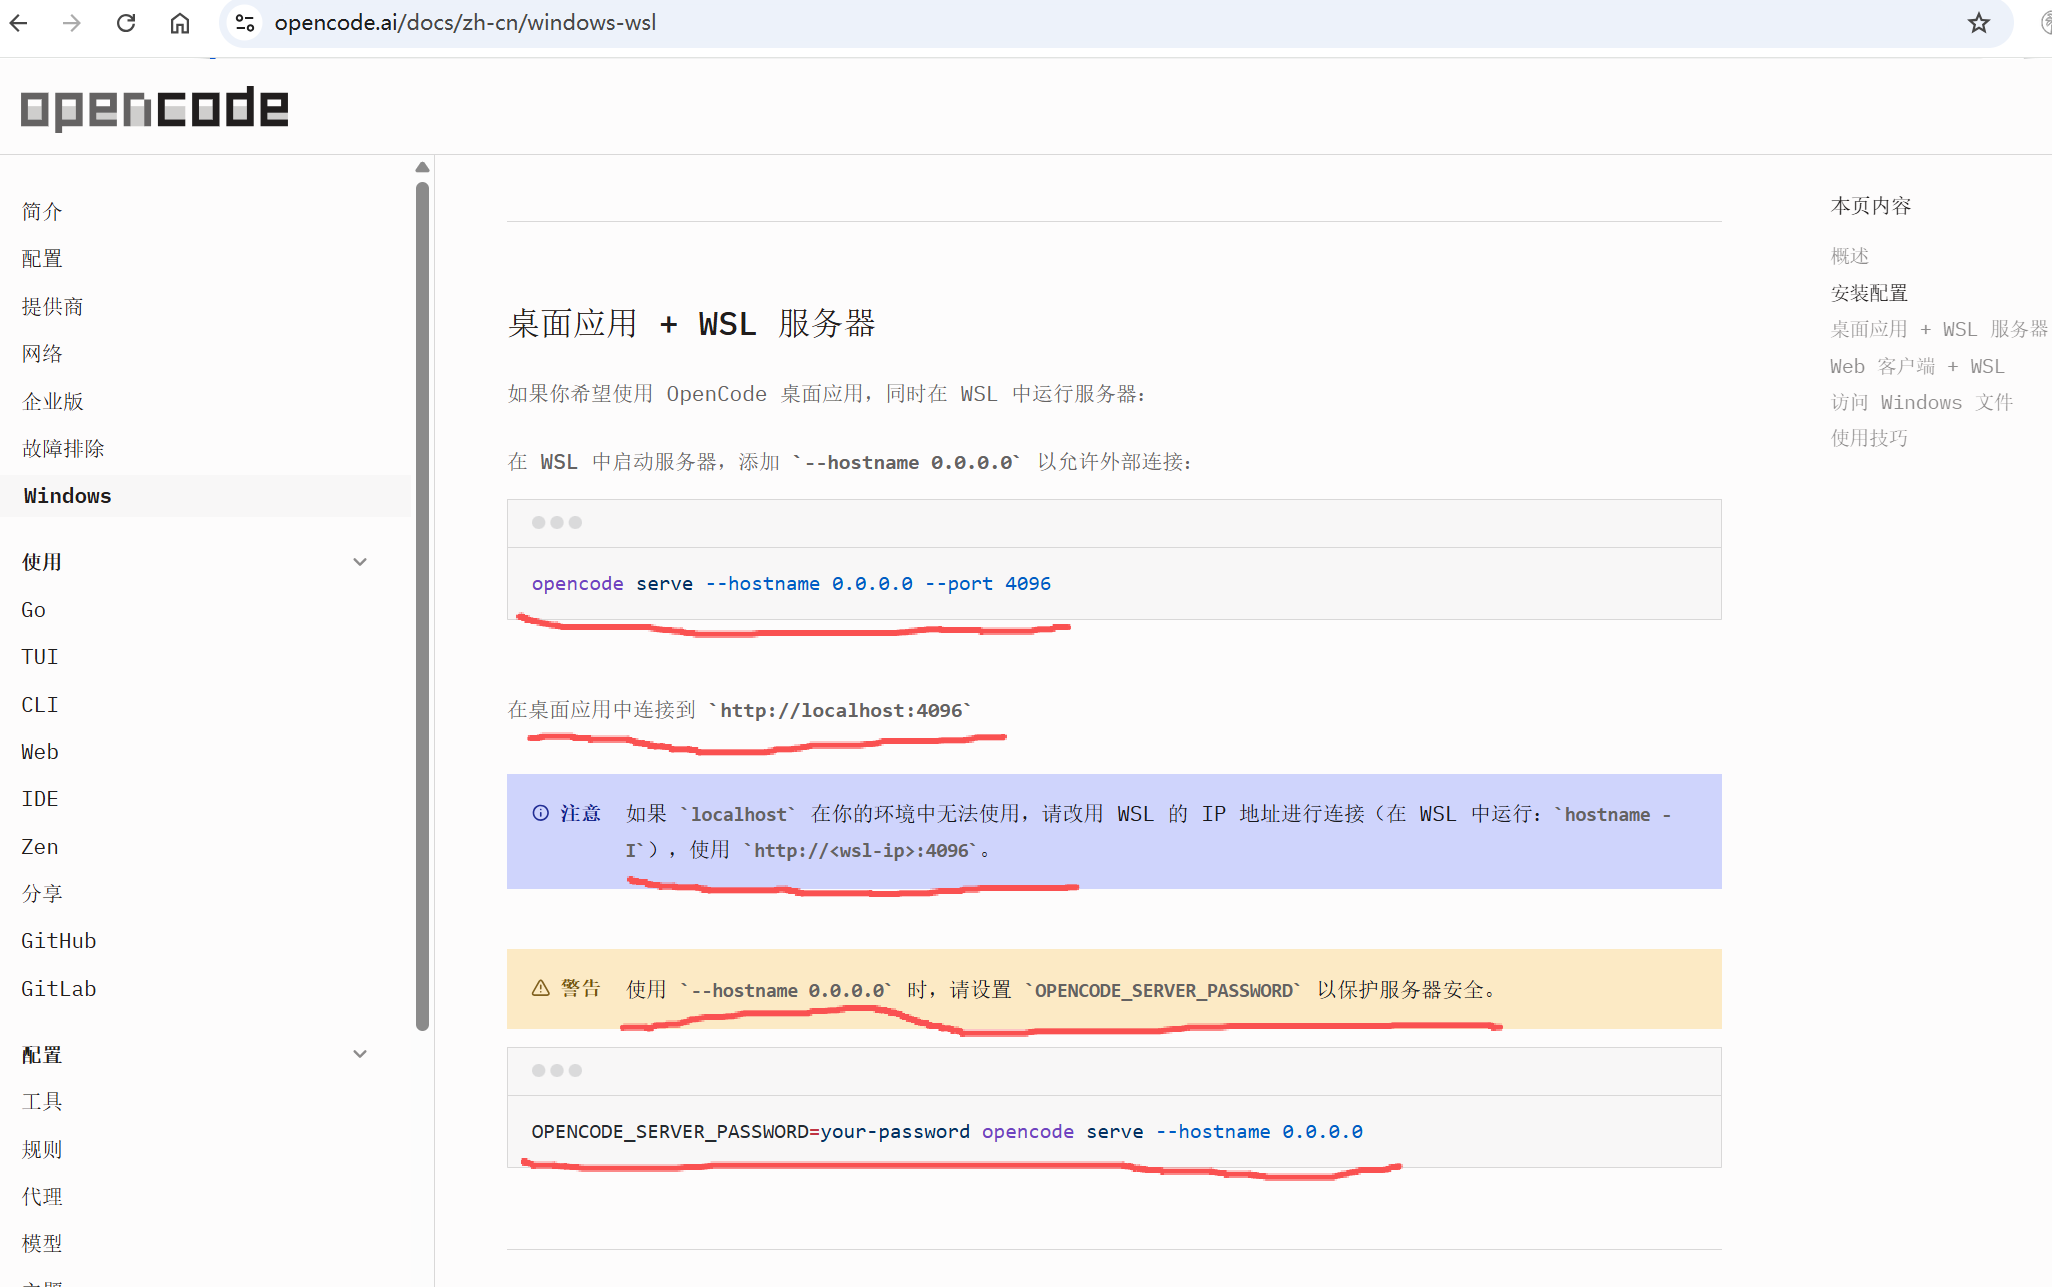Open the 工具 sidebar page
Viewport: 2052px width, 1287px height.
(42, 1102)
